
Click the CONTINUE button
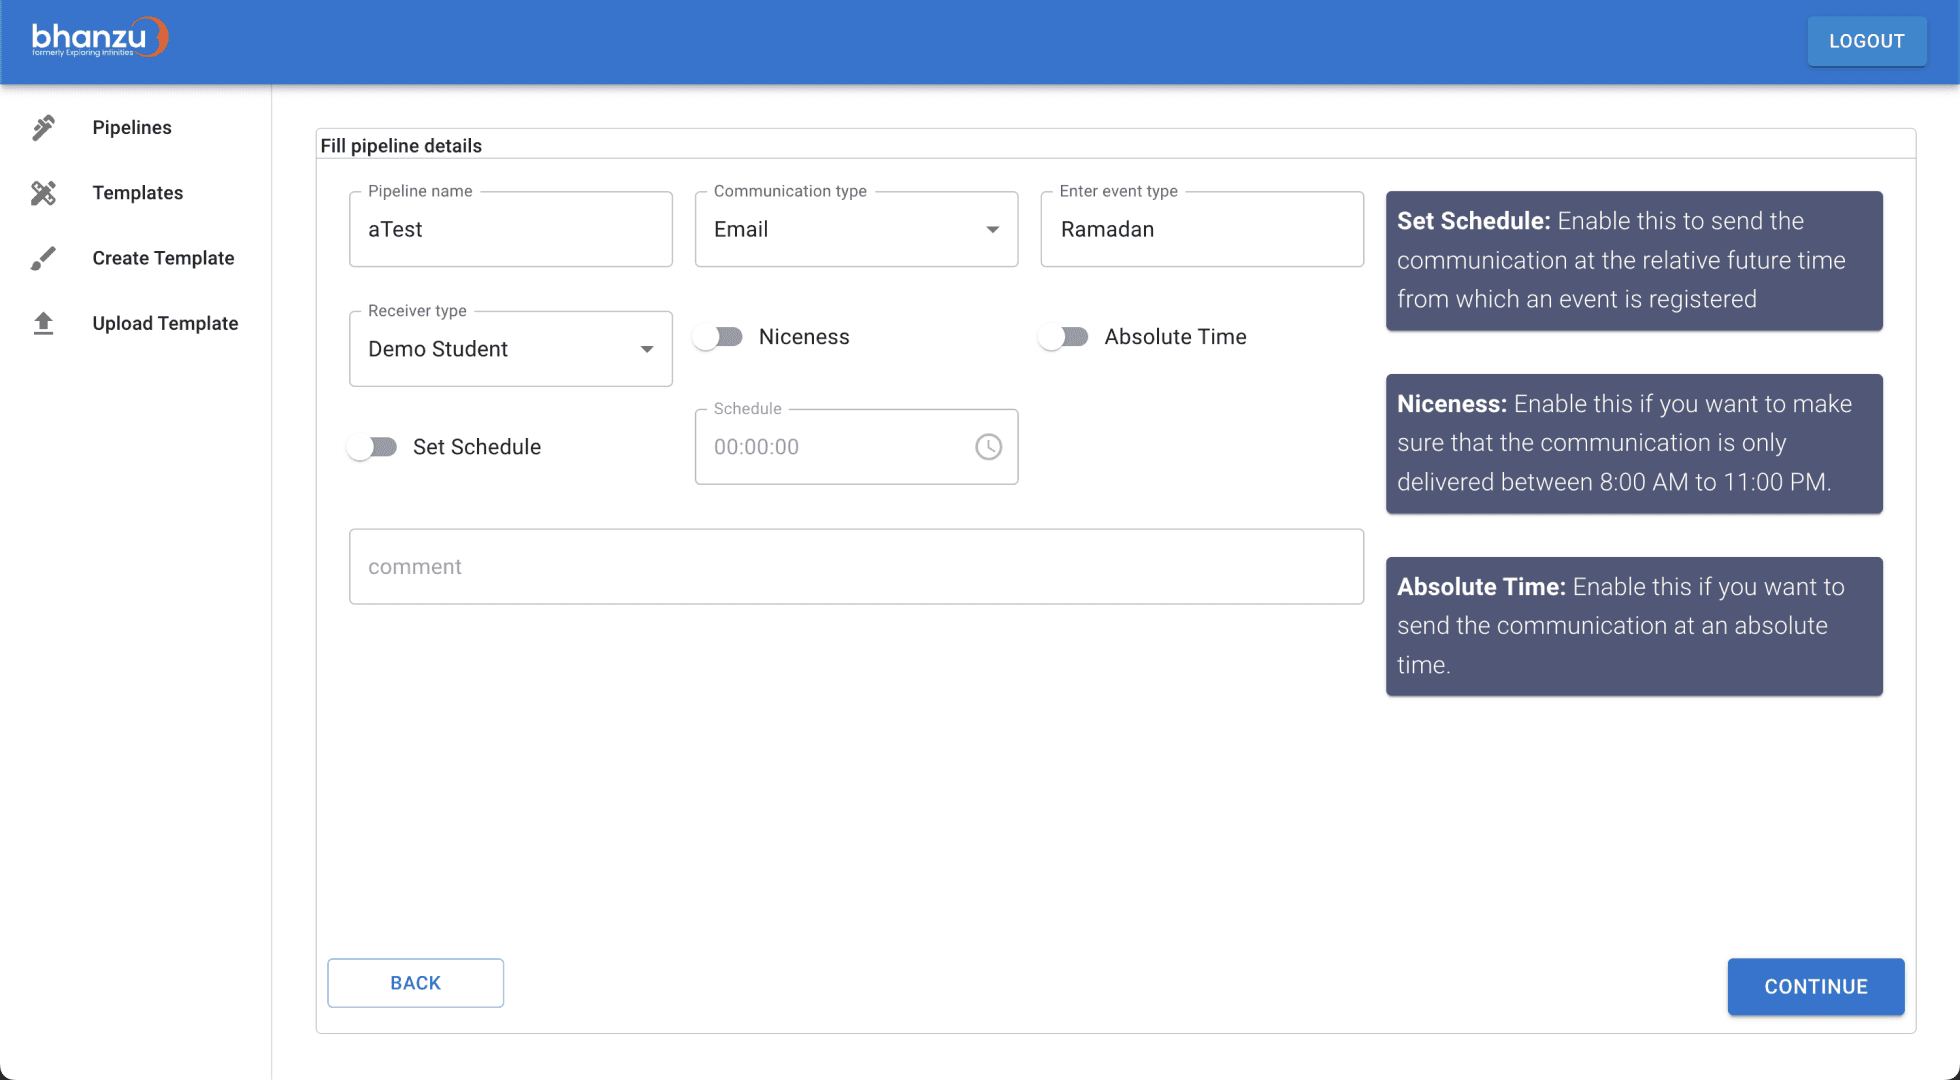tap(1815, 987)
